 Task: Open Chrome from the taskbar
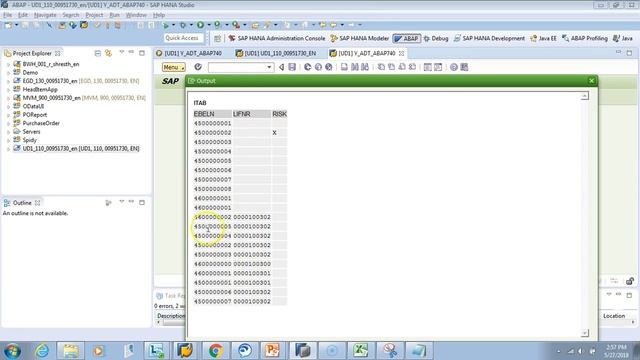click(x=216, y=351)
